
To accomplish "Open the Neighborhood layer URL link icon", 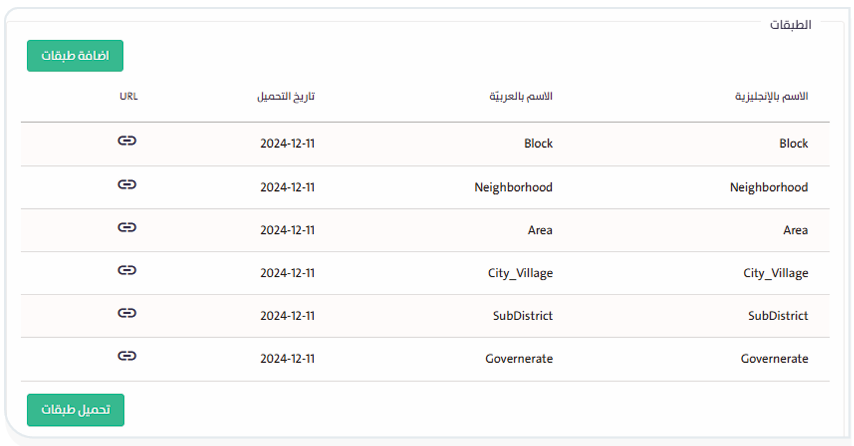I will click(x=127, y=184).
